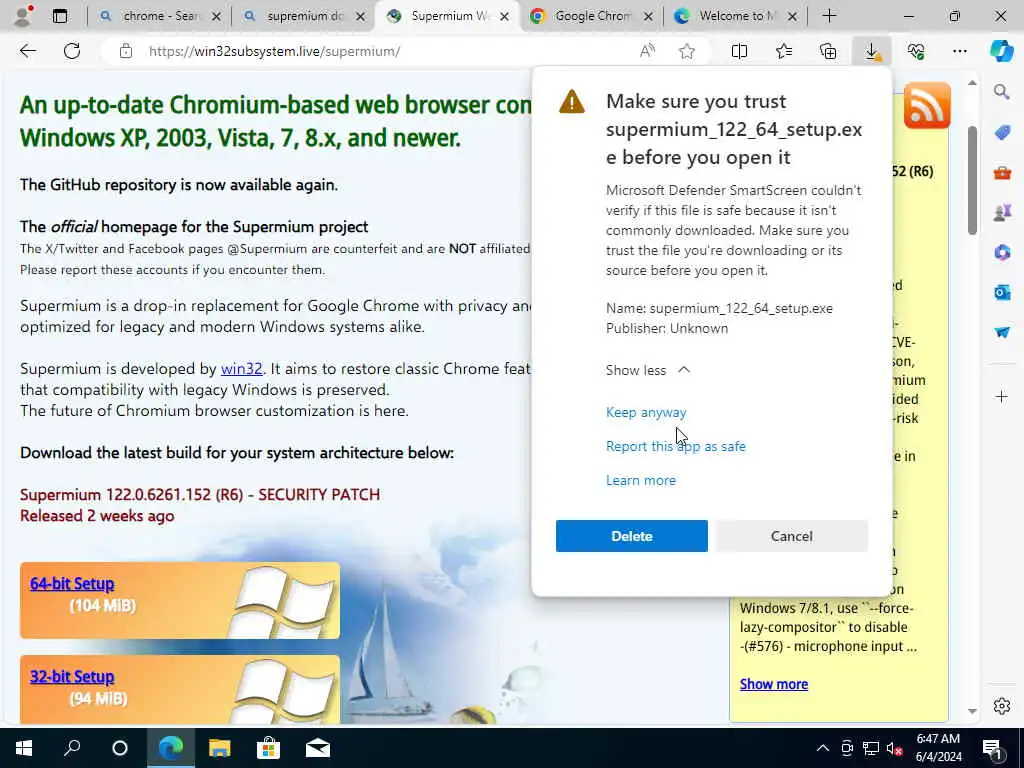This screenshot has width=1024, height=768.
Task: Open the sidebar Games icon
Action: click(1002, 212)
